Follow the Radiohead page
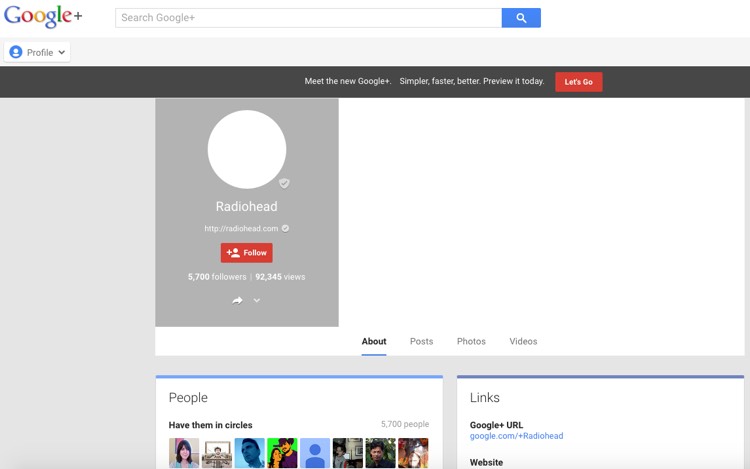This screenshot has height=469, width=750. (x=246, y=252)
